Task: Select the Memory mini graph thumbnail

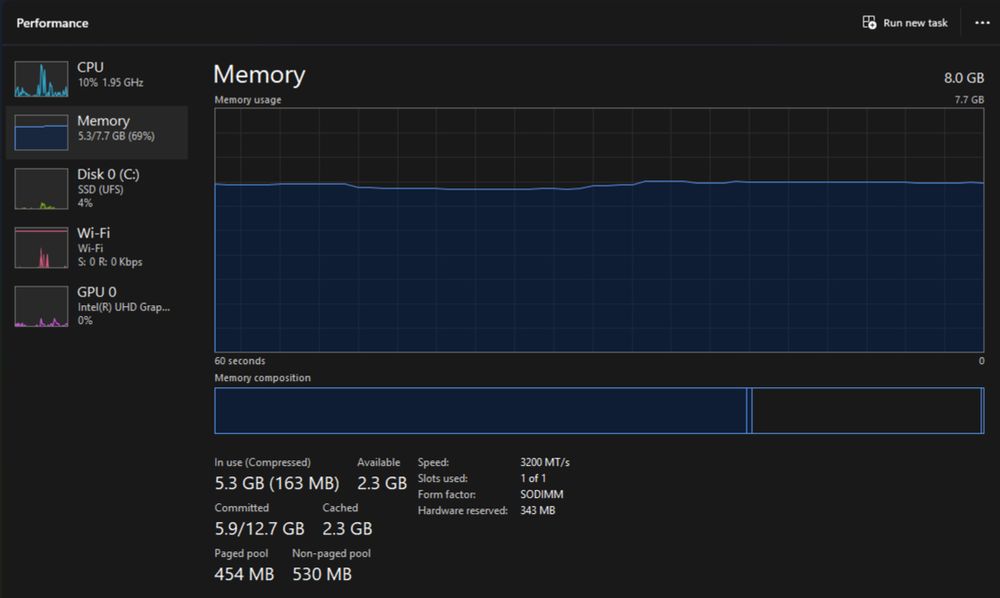Action: coord(41,133)
